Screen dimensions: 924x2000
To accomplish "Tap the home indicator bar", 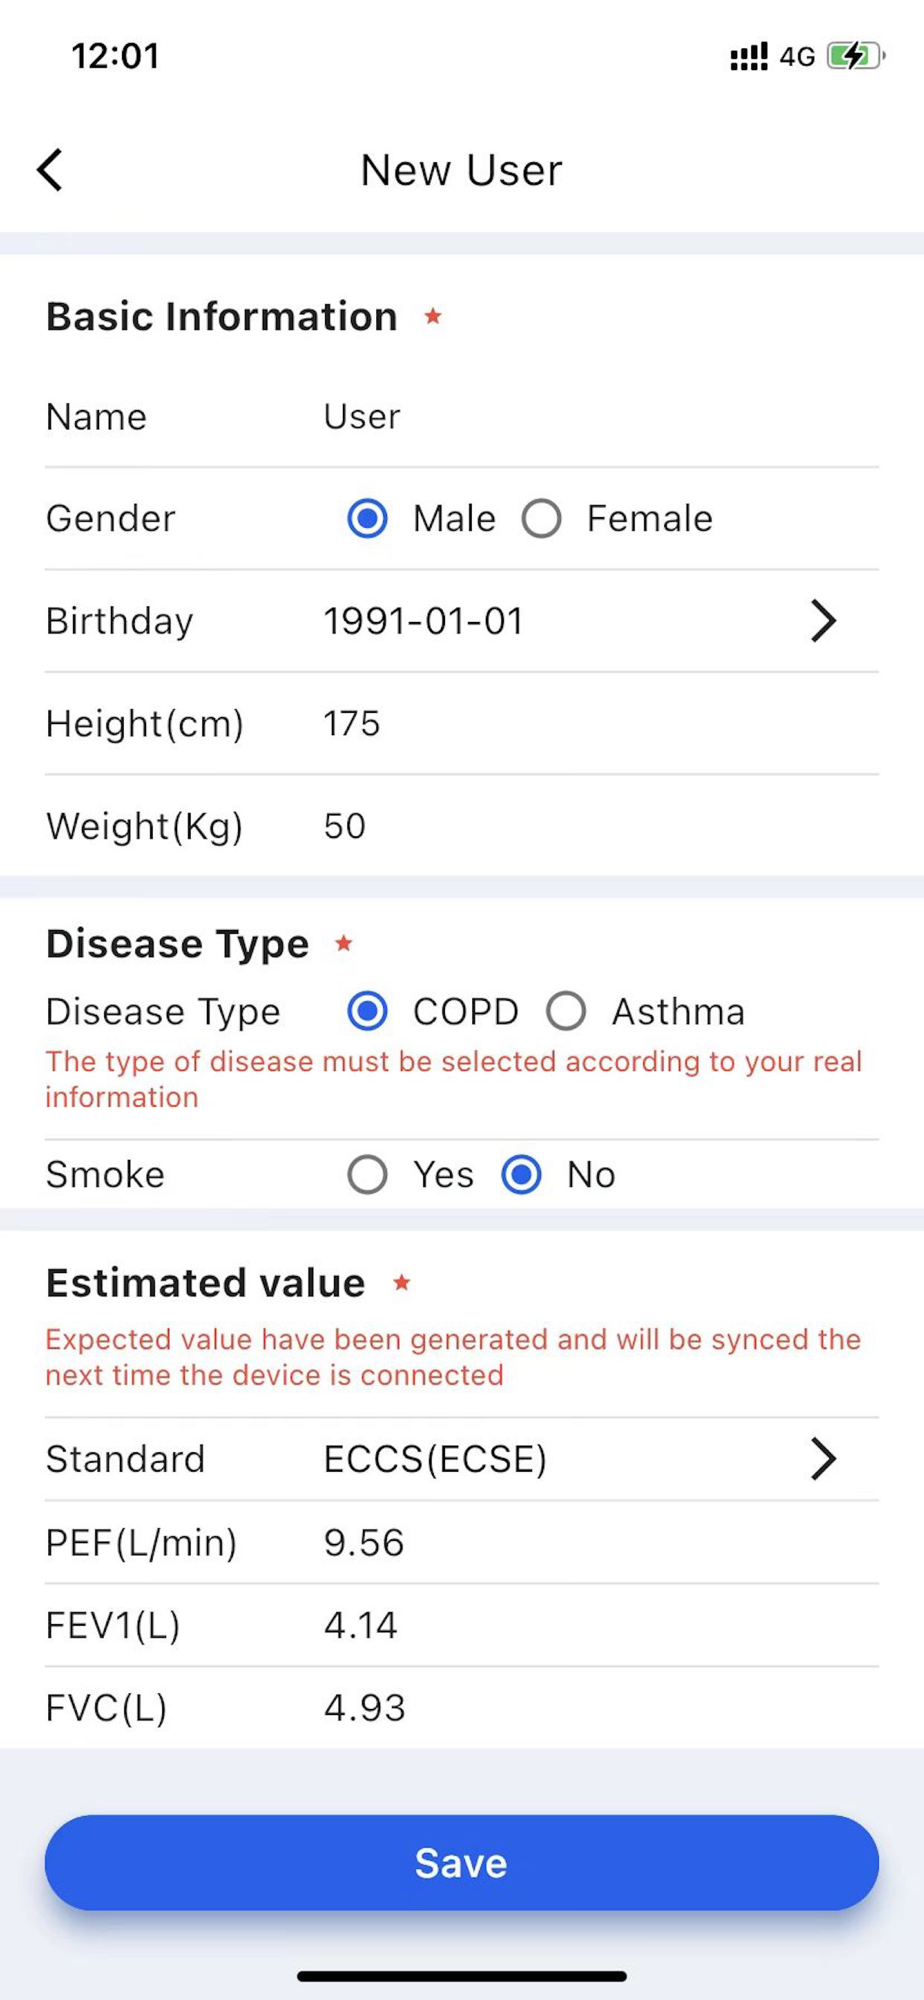I will (x=462, y=1976).
